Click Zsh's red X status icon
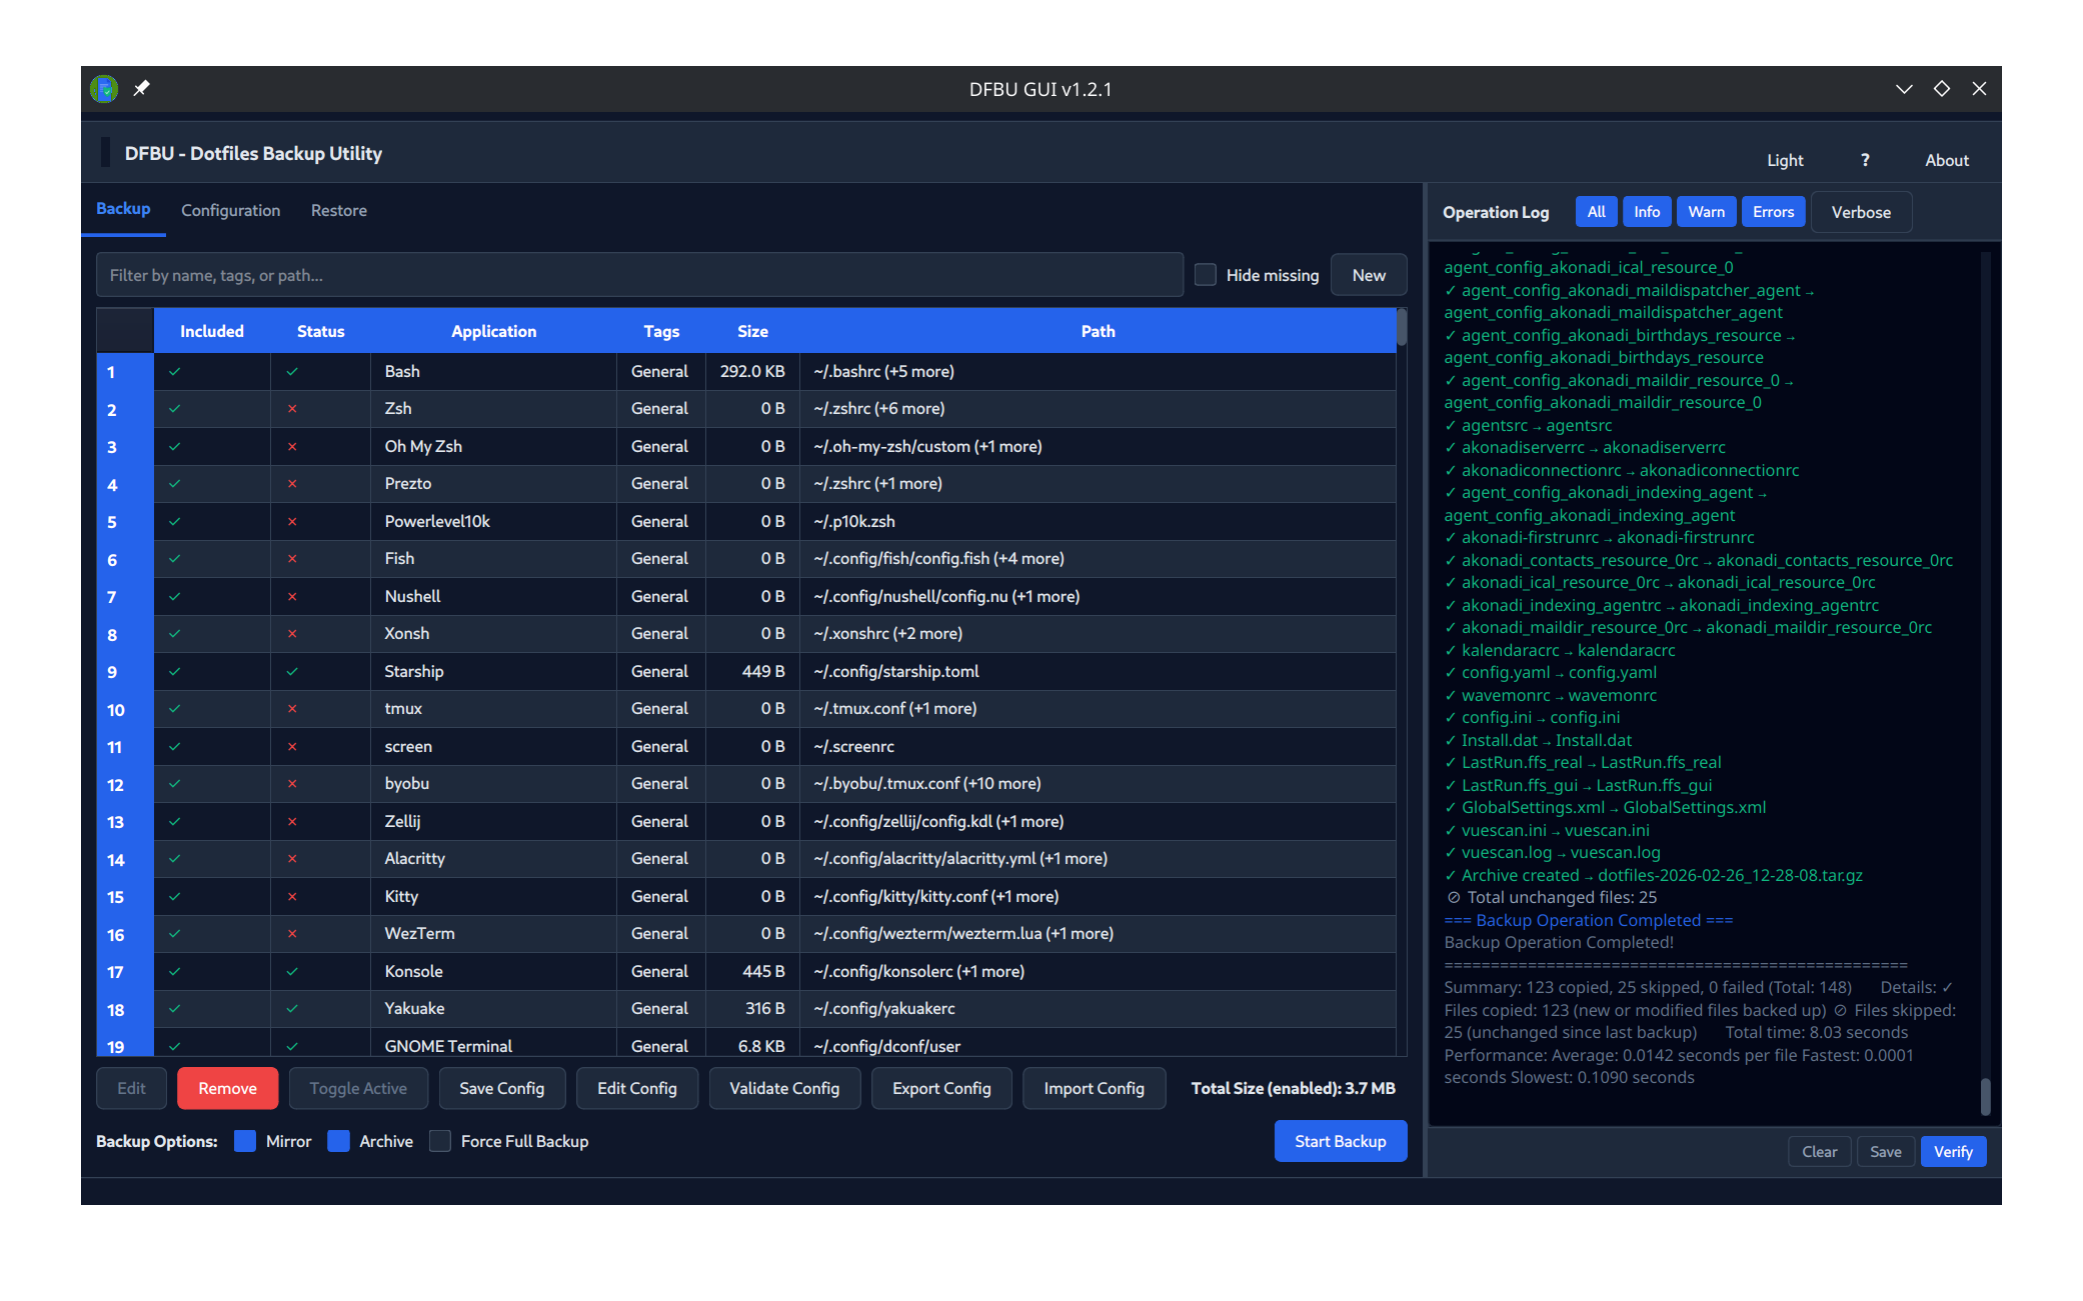 tap(292, 408)
